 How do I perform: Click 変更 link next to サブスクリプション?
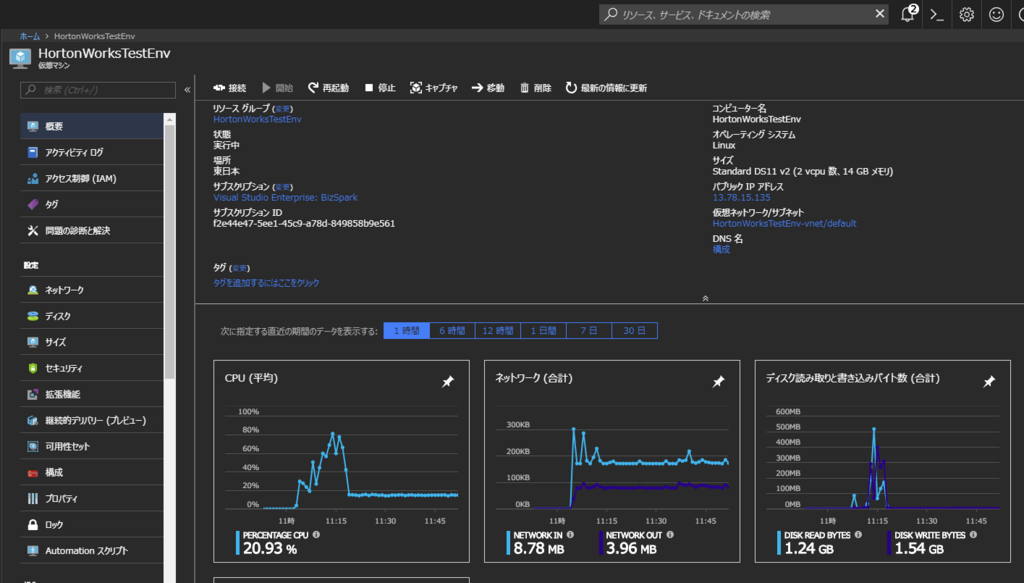coord(282,187)
